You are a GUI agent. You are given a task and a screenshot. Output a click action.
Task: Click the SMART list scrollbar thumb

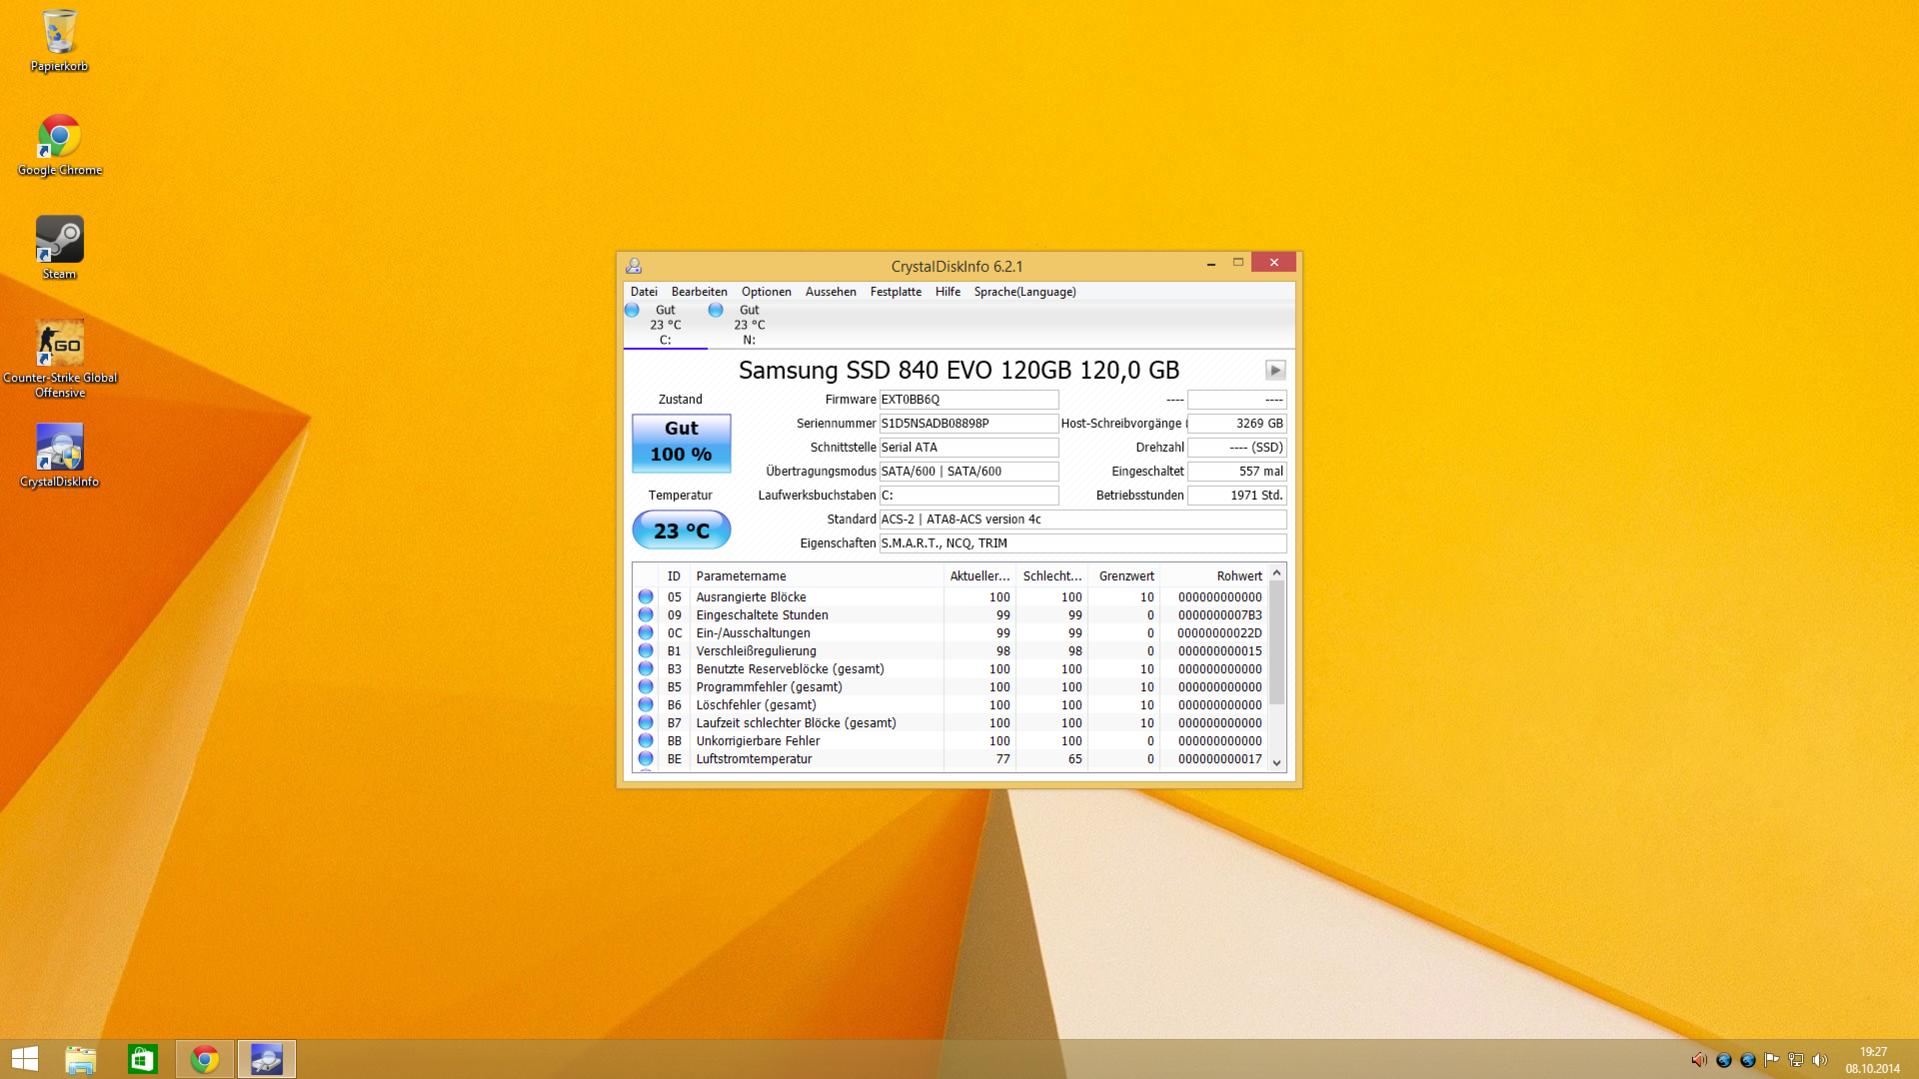(x=1276, y=643)
